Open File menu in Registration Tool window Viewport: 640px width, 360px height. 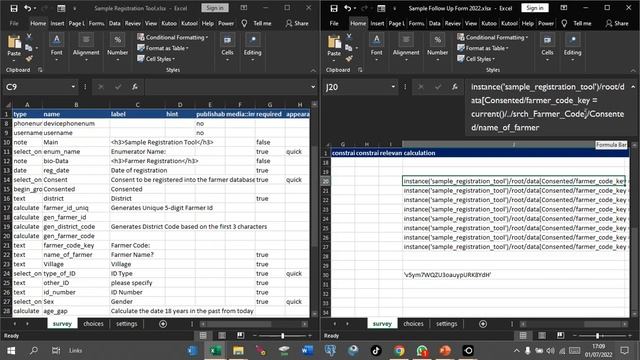(x=14, y=23)
